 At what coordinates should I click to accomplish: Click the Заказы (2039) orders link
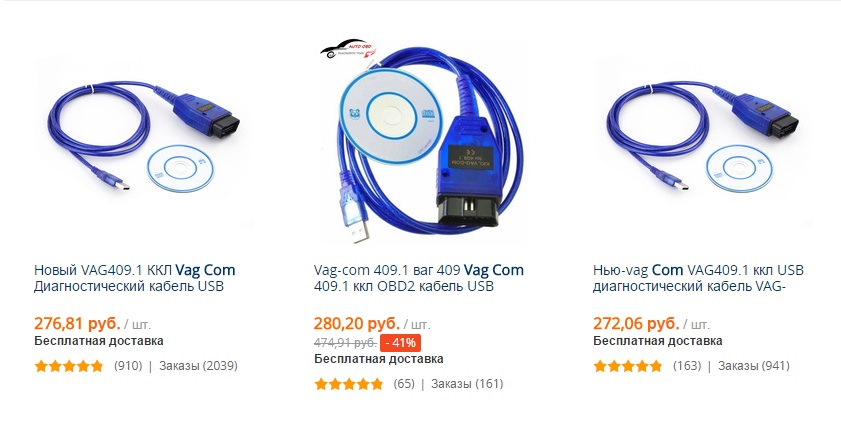click(198, 366)
